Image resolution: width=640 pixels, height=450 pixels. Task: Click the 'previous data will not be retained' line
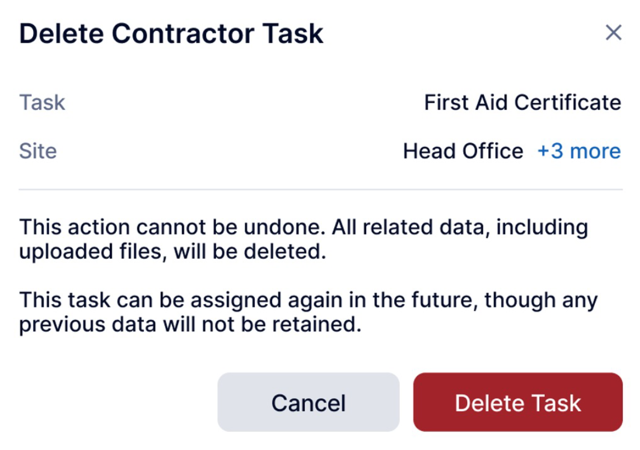pos(189,326)
